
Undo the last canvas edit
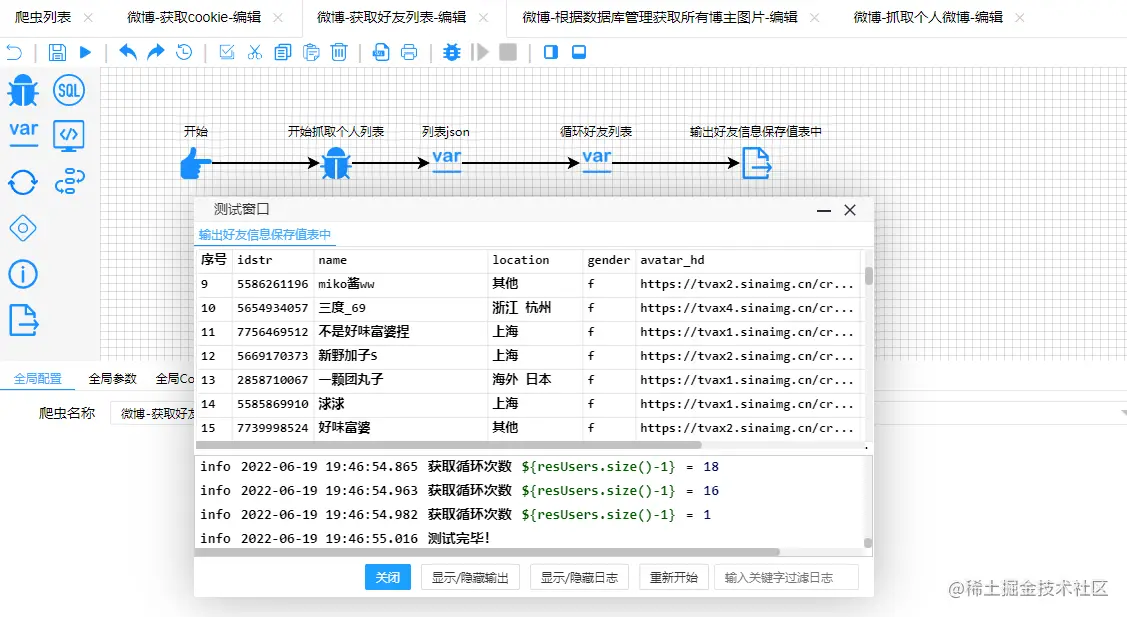click(128, 52)
